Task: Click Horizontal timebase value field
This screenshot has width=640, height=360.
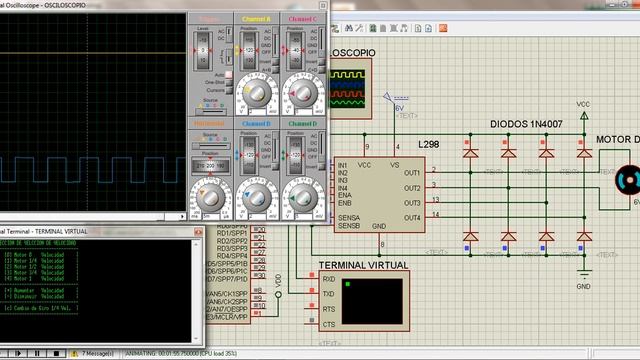Action: coord(211,216)
